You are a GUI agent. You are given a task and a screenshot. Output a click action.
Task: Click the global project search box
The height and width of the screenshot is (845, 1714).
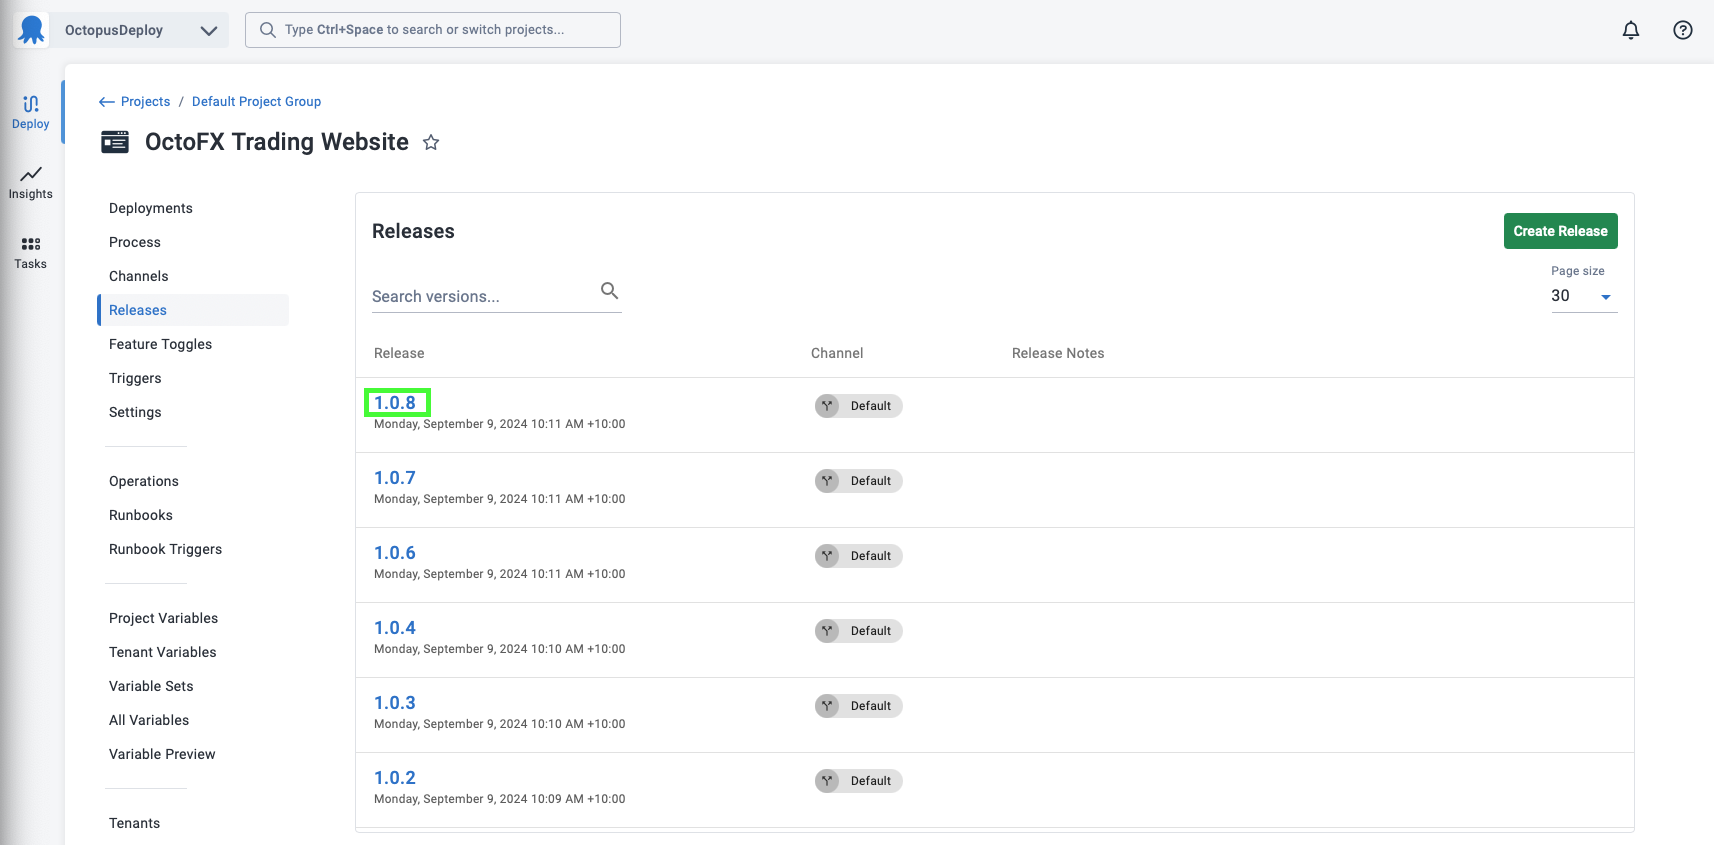coord(433,30)
